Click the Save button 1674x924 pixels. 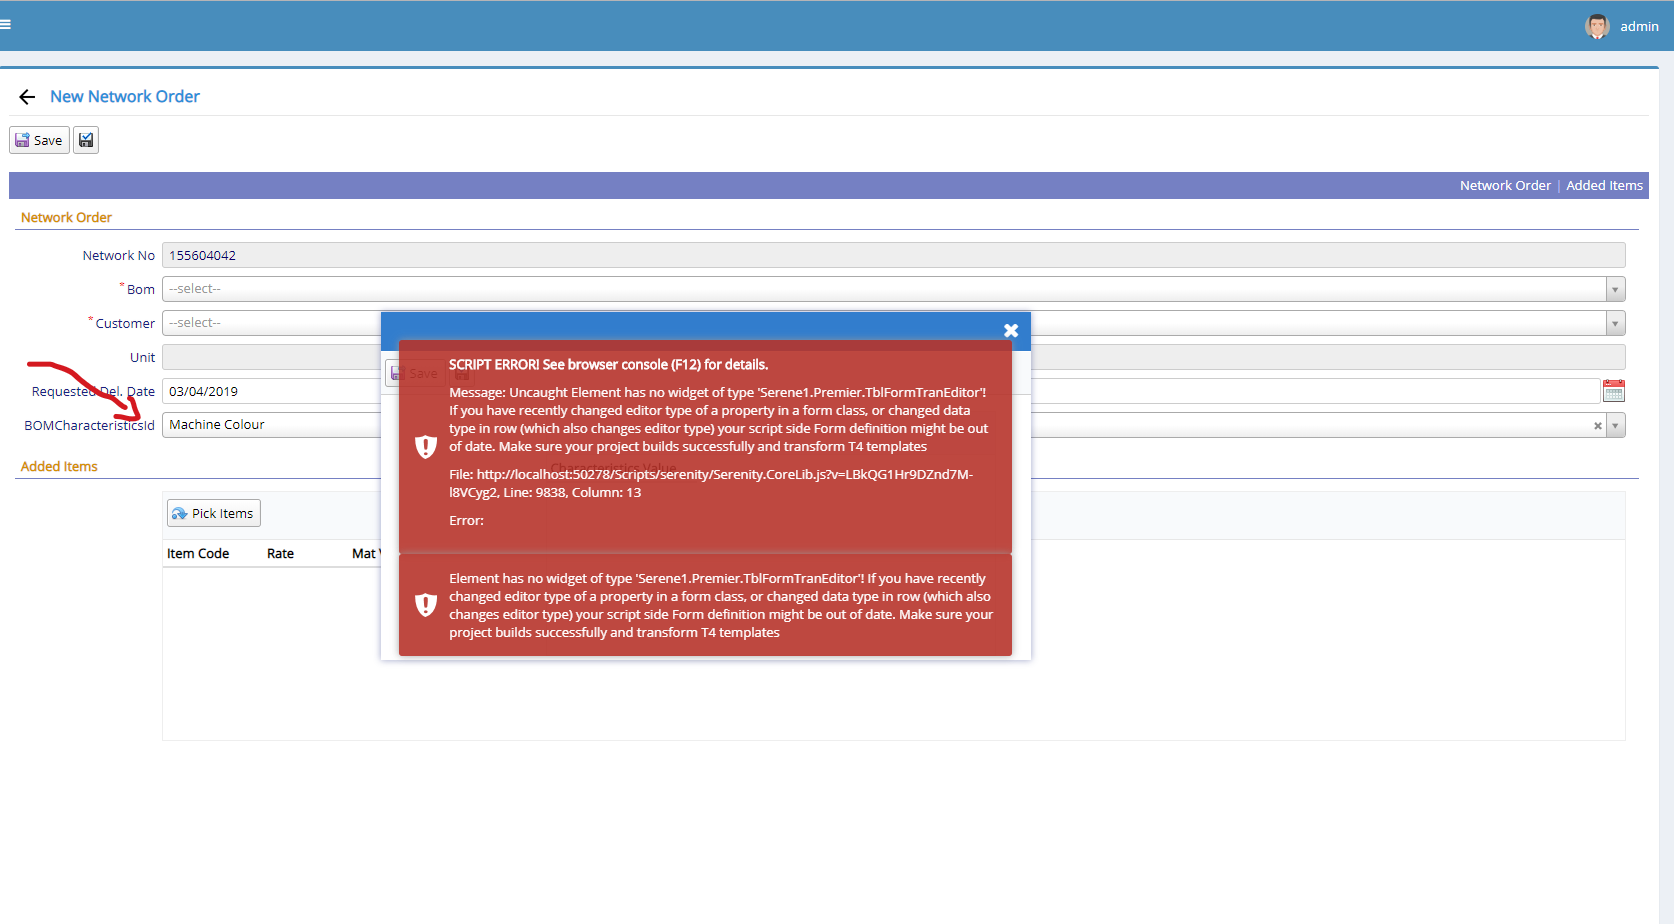click(39, 140)
